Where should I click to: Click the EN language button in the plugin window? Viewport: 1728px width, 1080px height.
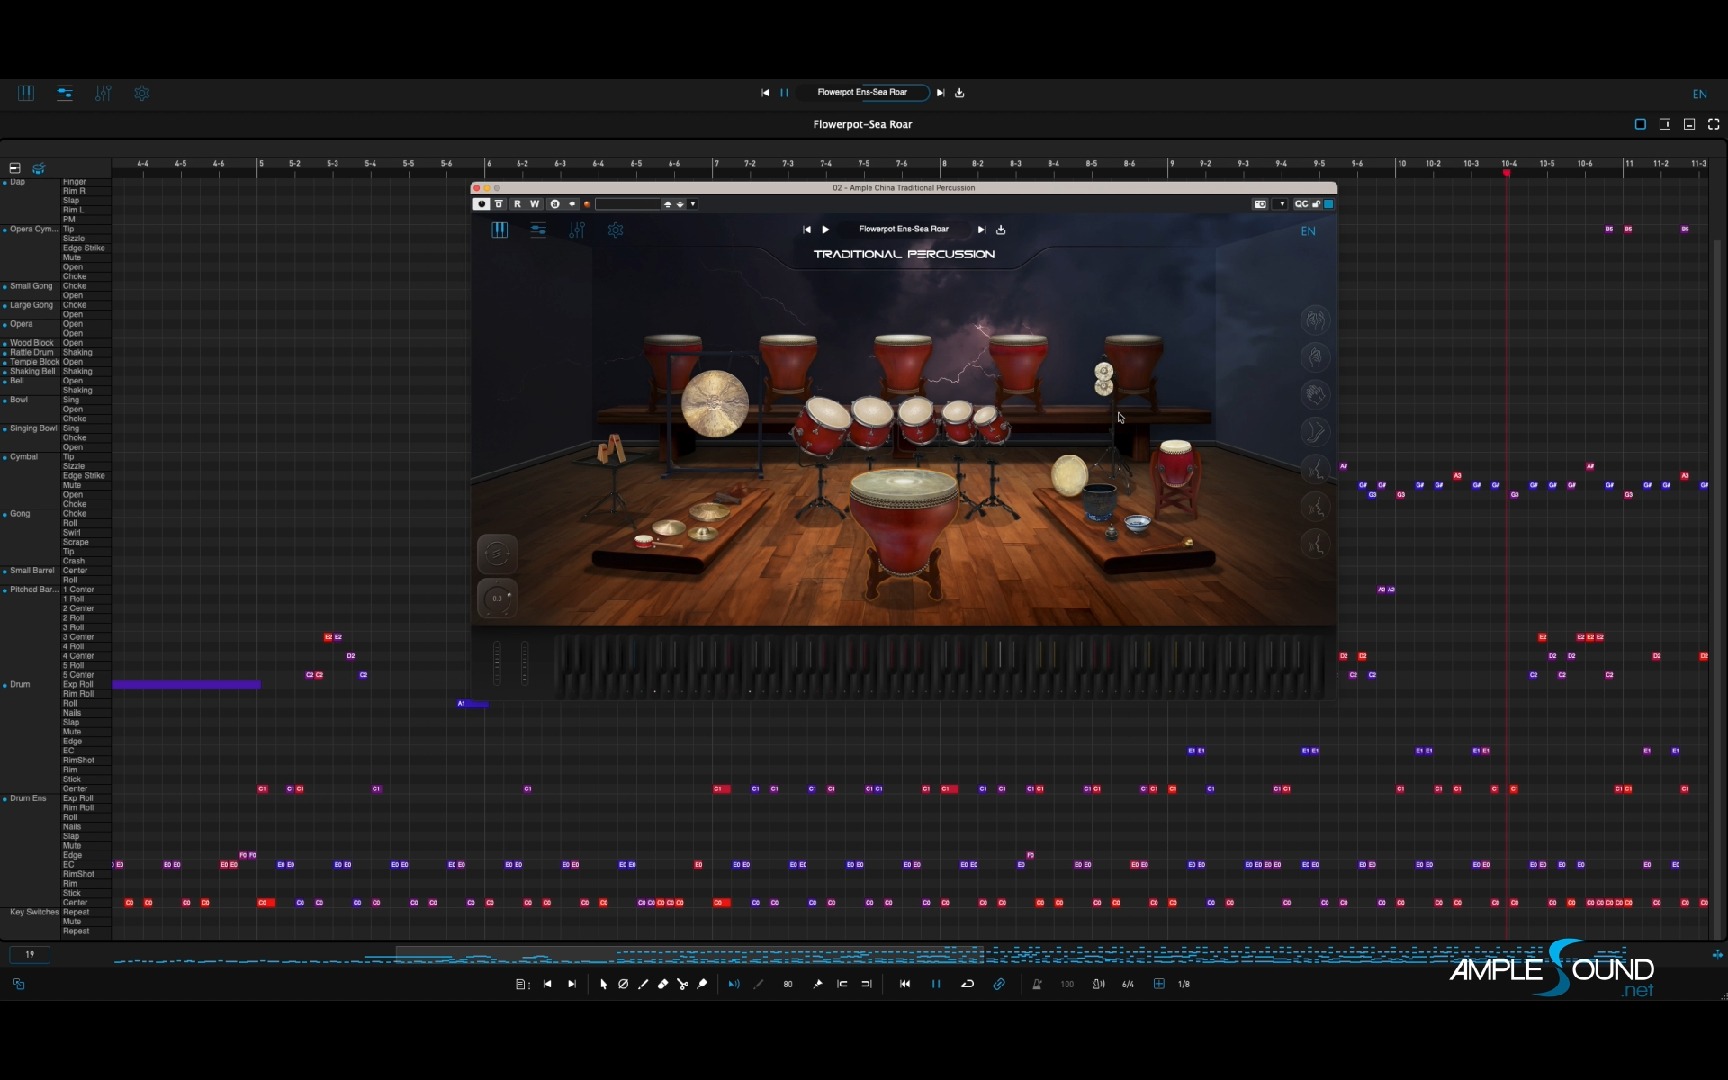[x=1308, y=231]
